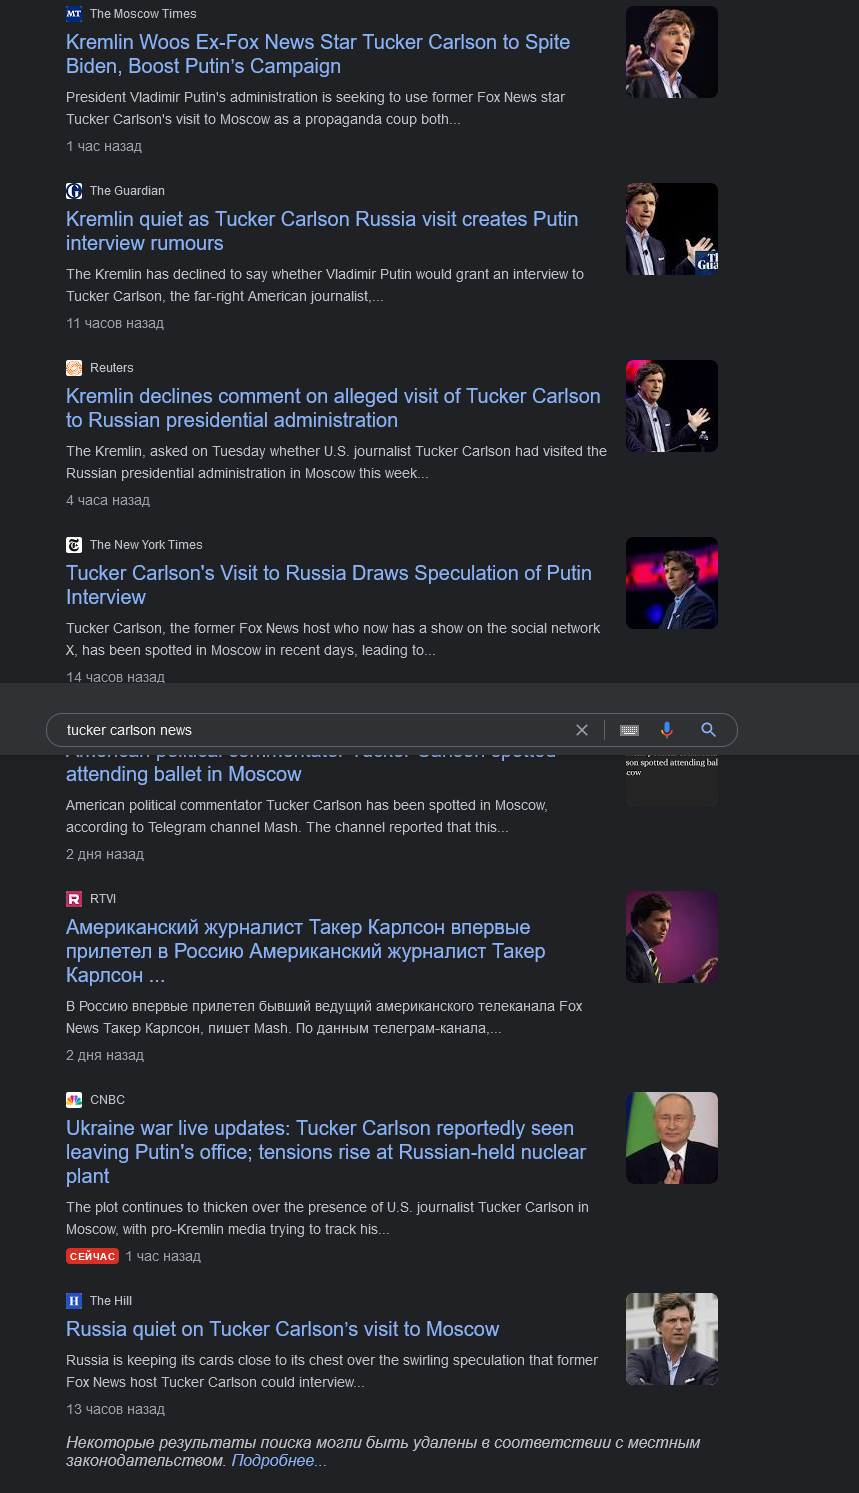Open CNBC 'Ukraine war live updates' headline
This screenshot has height=1493, width=859.
pyautogui.click(x=326, y=1152)
